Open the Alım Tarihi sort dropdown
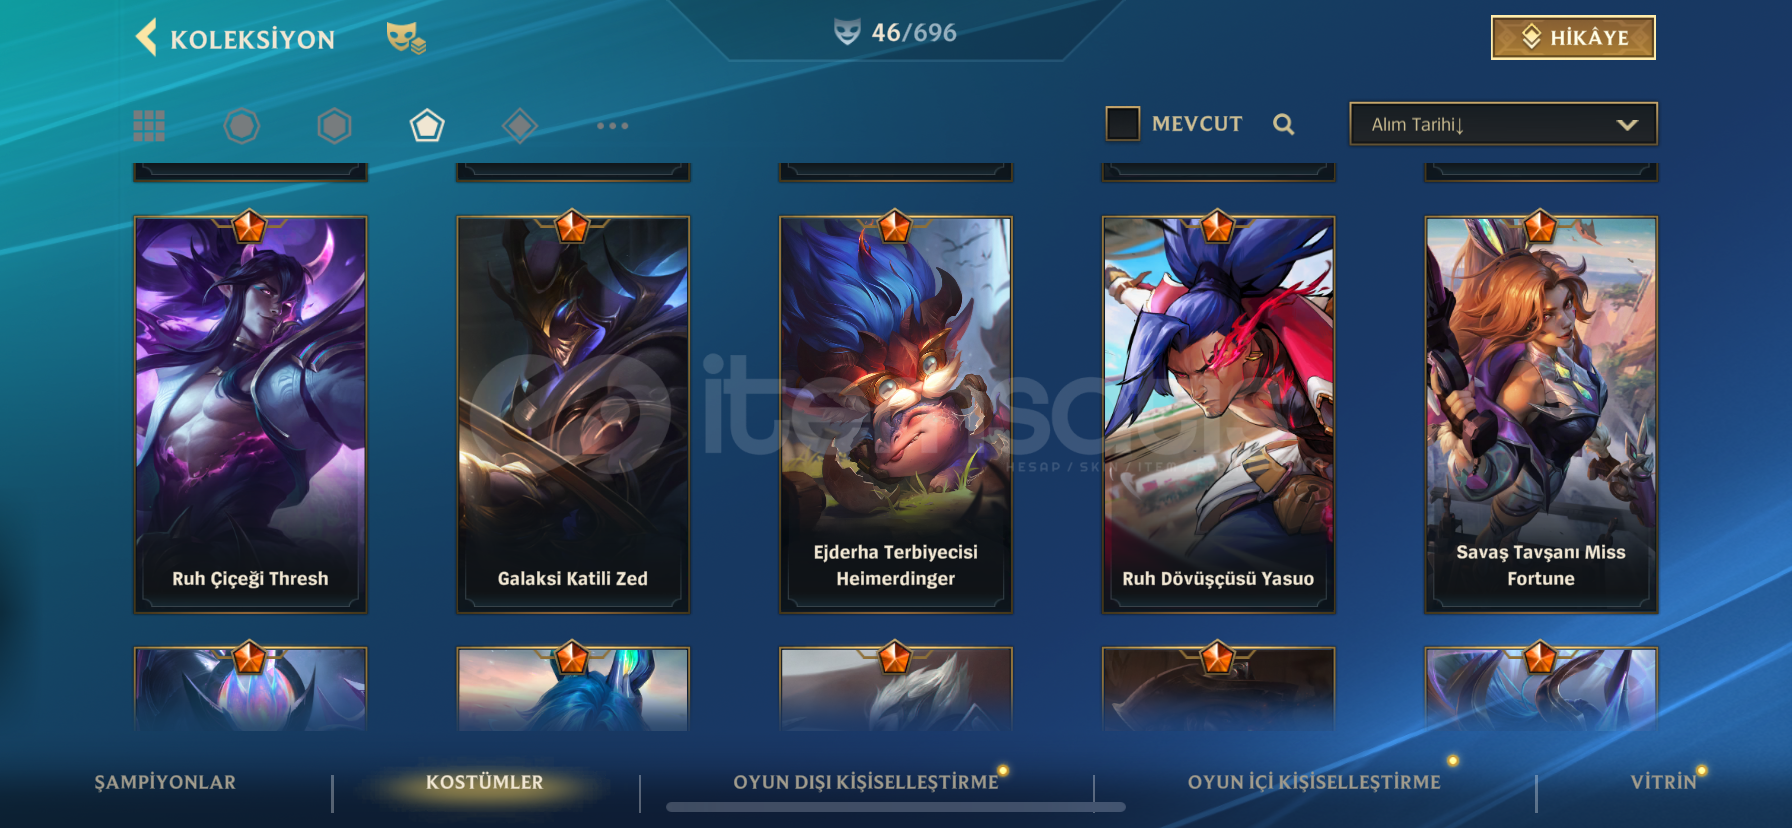Image resolution: width=1792 pixels, height=828 pixels. pyautogui.click(x=1503, y=124)
